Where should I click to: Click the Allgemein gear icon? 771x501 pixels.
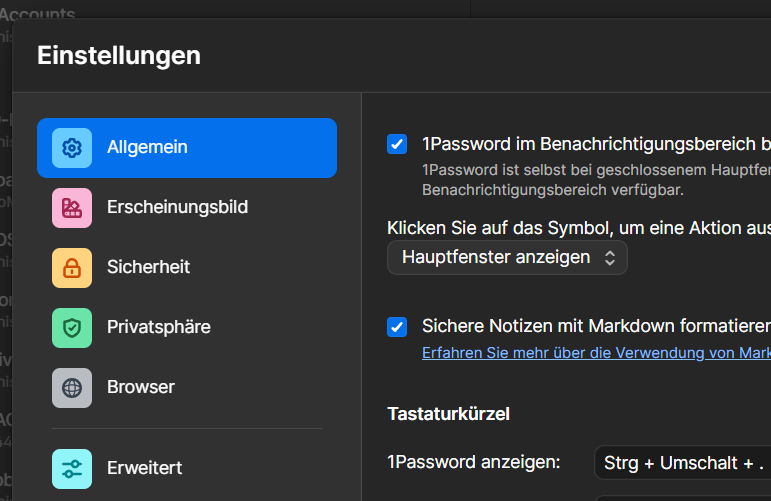tap(72, 148)
